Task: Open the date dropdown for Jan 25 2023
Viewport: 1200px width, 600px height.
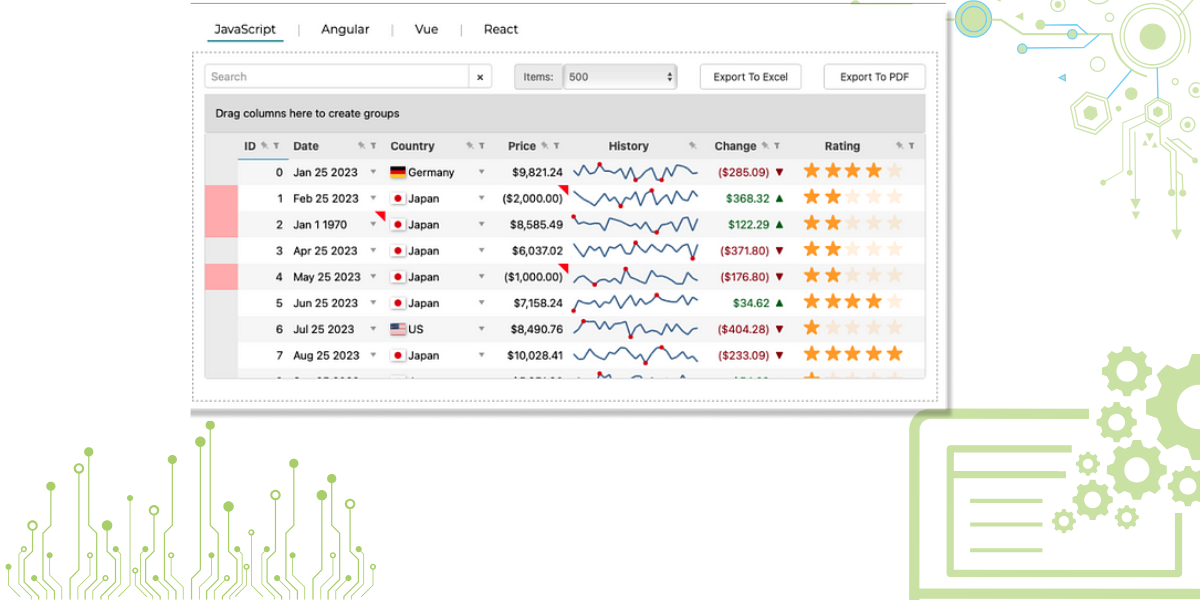Action: click(x=374, y=172)
